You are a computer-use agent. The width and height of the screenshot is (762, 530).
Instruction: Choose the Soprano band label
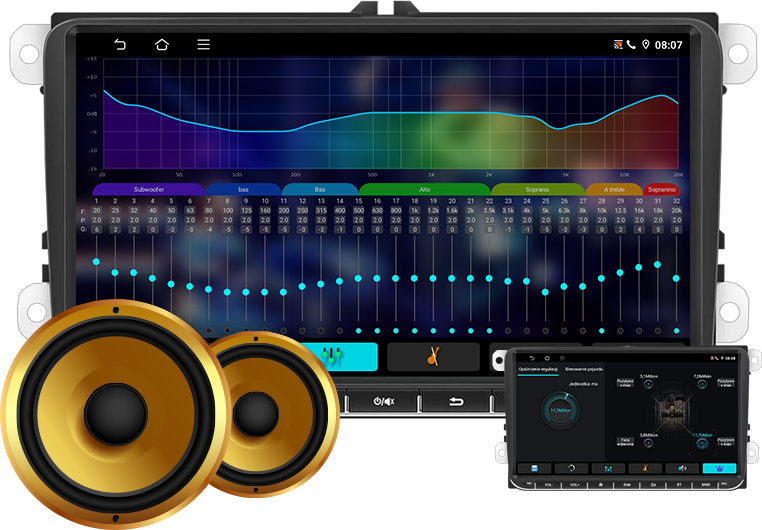coord(537,189)
